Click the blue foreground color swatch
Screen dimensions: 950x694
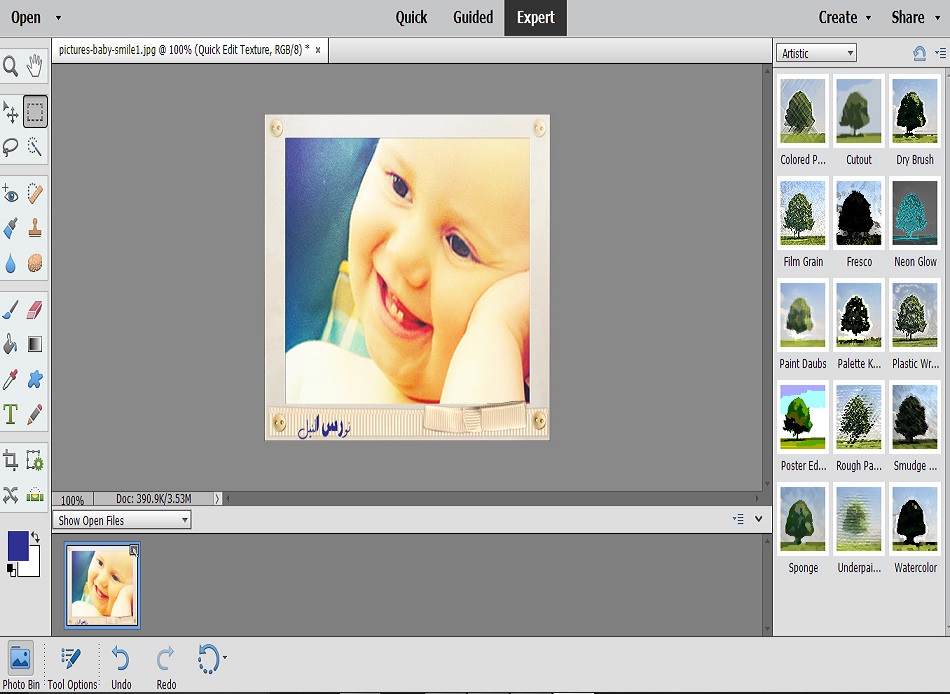click(18, 545)
